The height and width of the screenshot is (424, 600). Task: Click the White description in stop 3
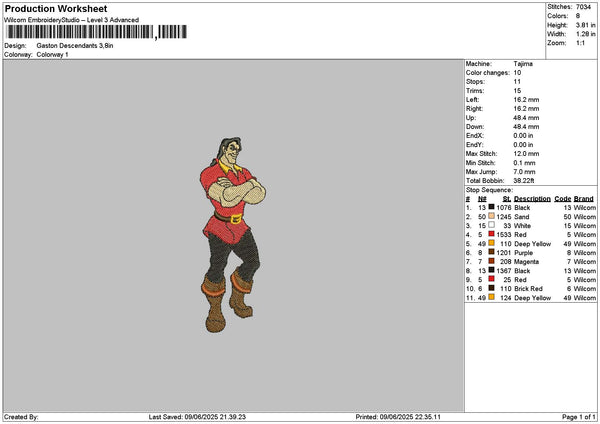[522, 226]
